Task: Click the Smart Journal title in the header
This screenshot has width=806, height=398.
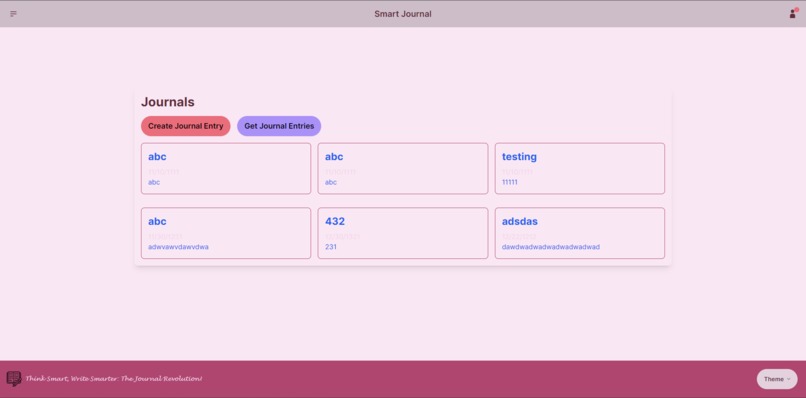Action: point(403,14)
